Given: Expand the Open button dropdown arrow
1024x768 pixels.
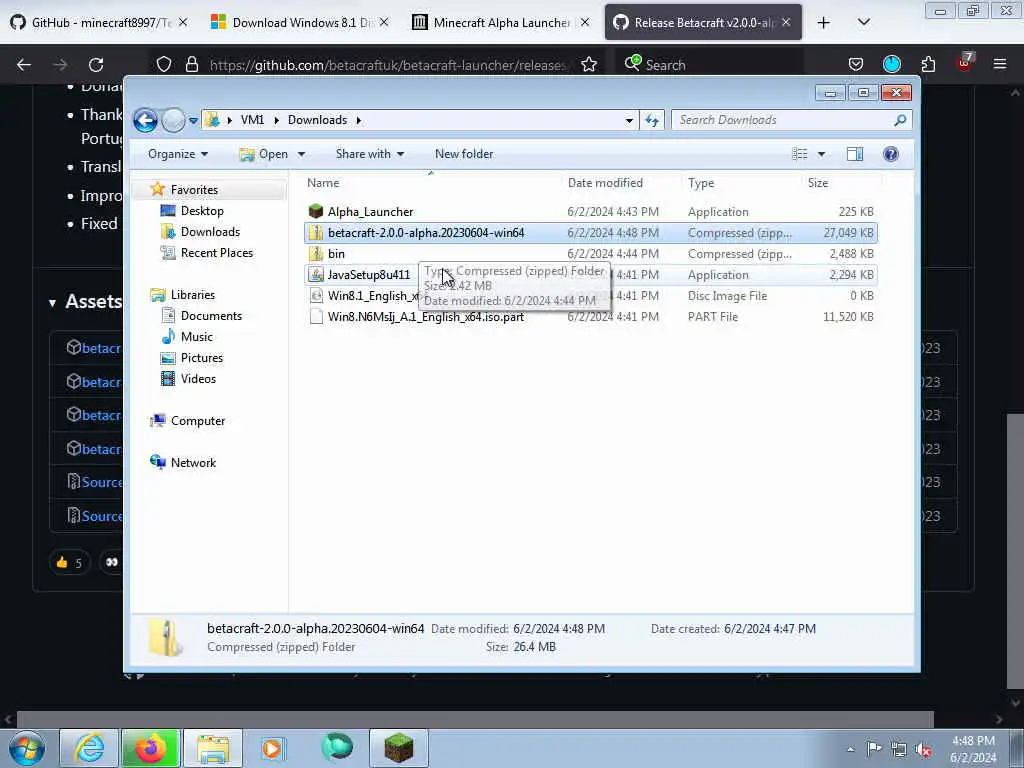Looking at the screenshot, I should pos(301,154).
